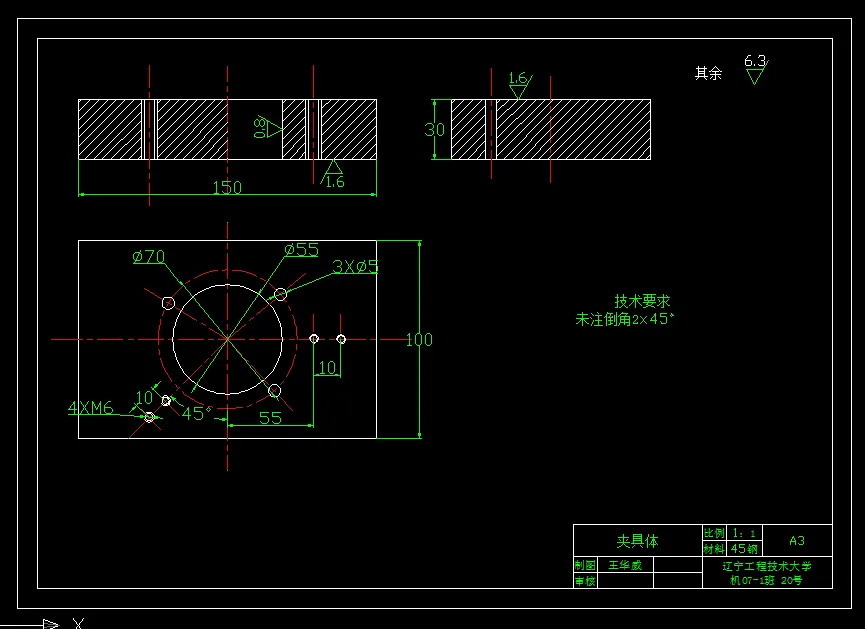Image resolution: width=865 pixels, height=629 pixels.
Task: Select the 1:1 scale value
Action: (x=744, y=533)
